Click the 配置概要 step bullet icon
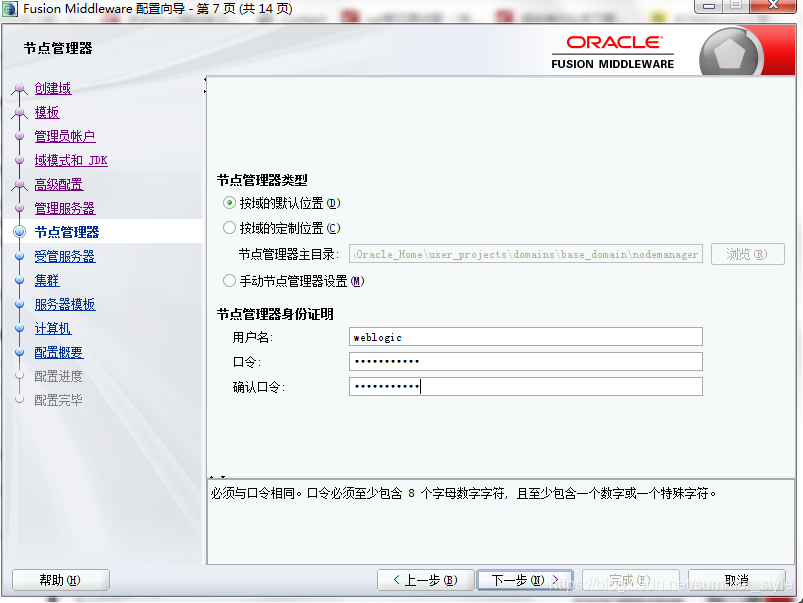803x603 pixels. pyautogui.click(x=19, y=352)
